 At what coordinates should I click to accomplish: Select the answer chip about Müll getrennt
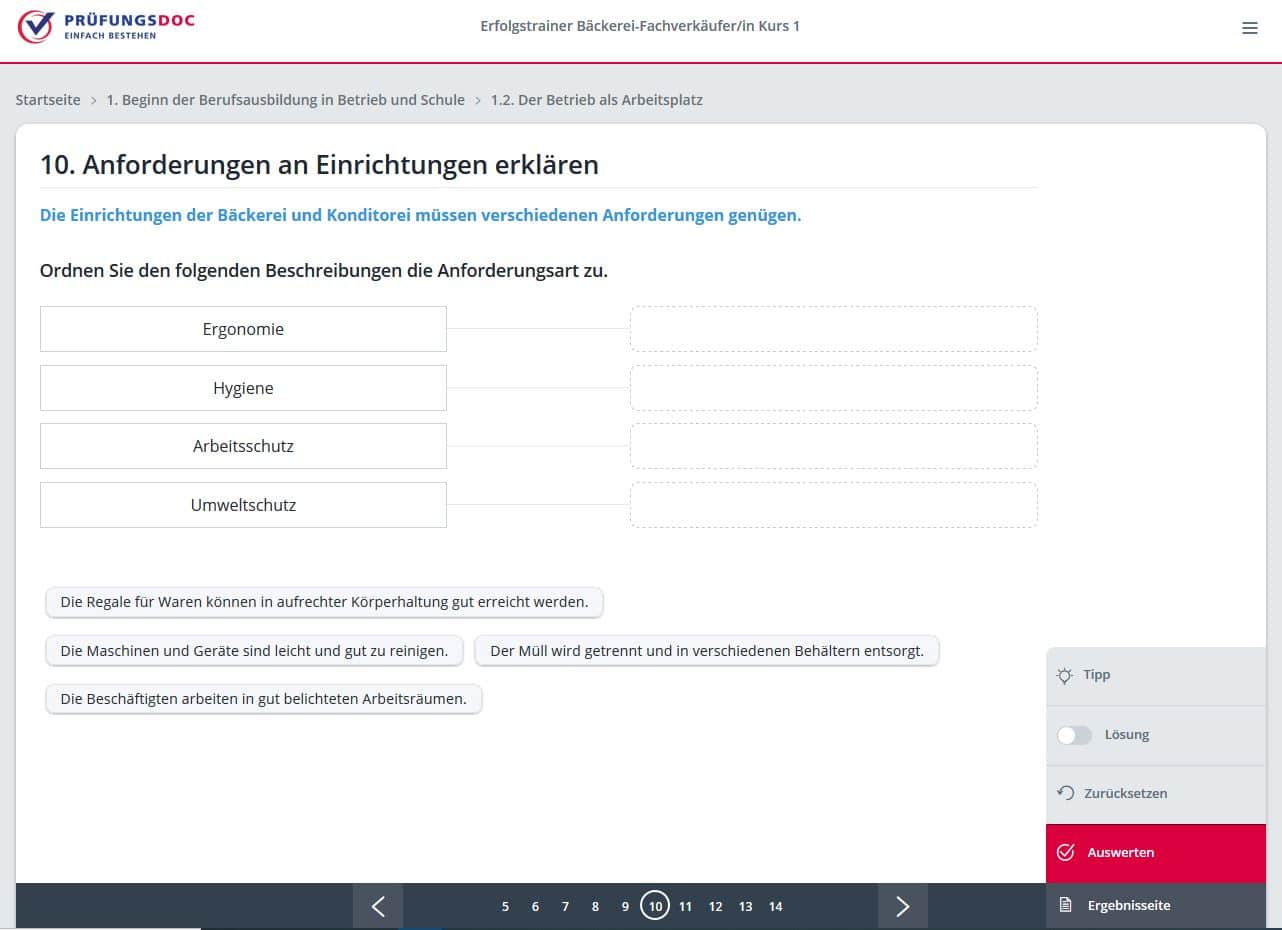pos(706,651)
